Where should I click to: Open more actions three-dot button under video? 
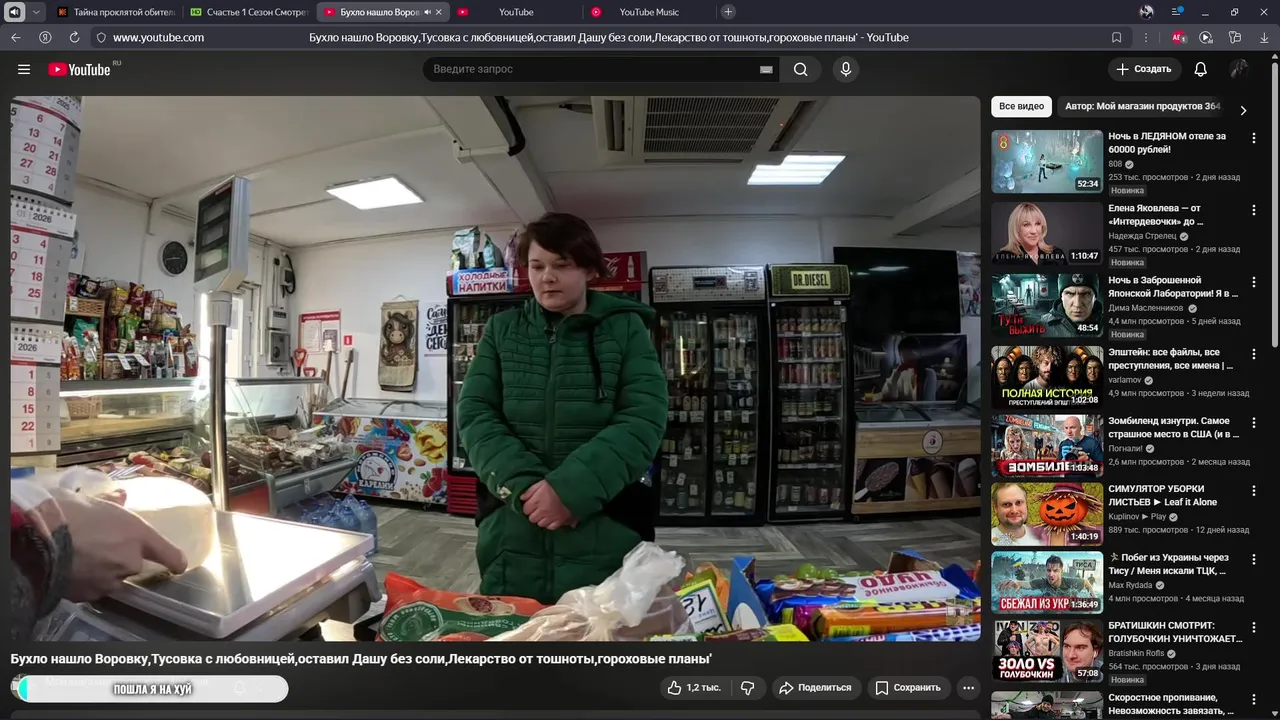pos(968,688)
